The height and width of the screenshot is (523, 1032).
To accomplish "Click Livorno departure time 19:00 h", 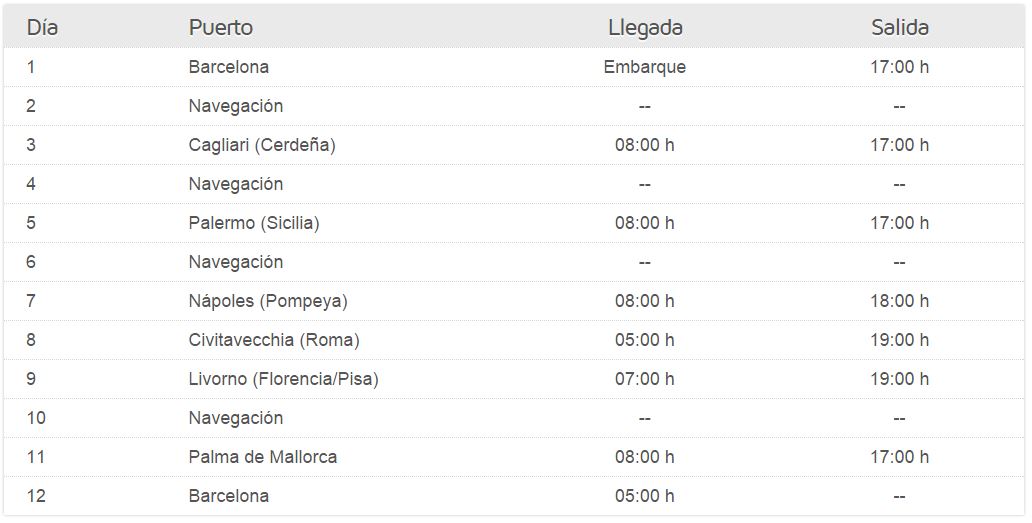I will (x=900, y=379).
